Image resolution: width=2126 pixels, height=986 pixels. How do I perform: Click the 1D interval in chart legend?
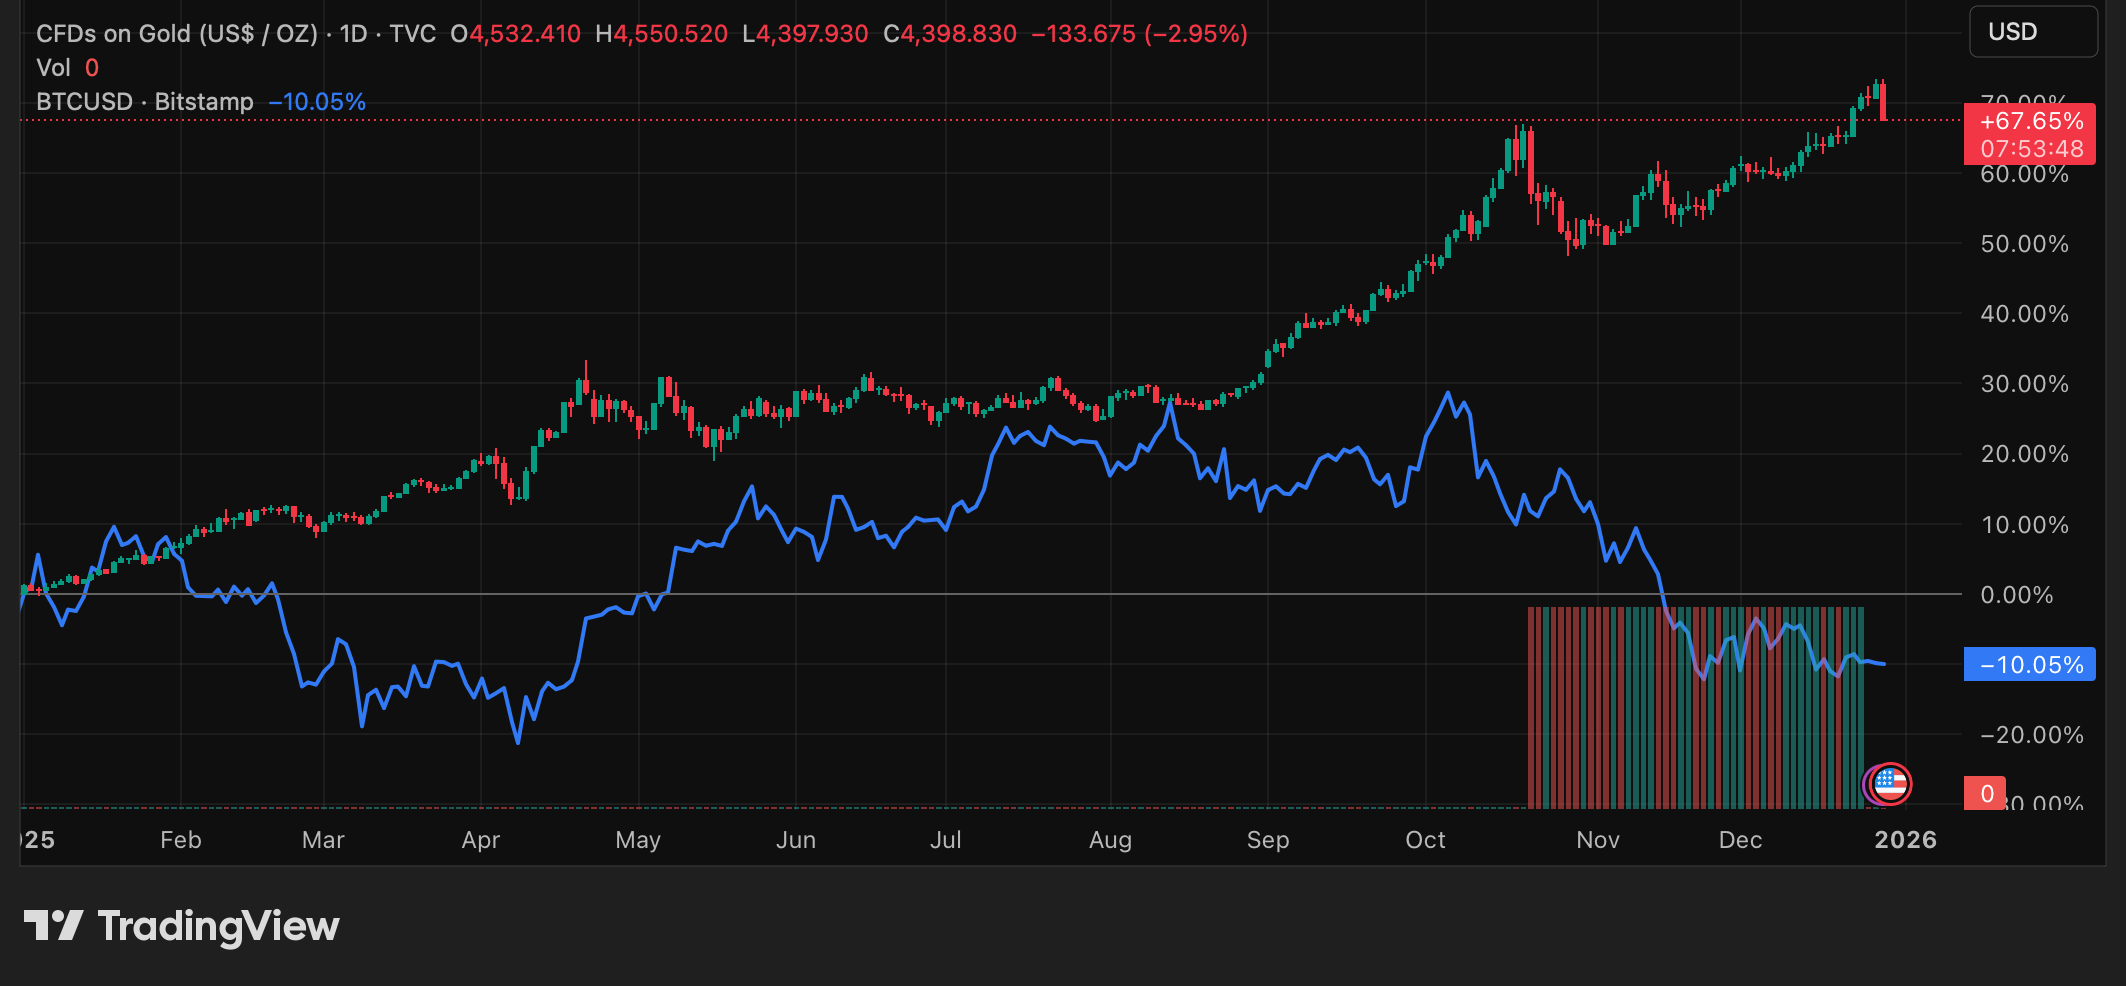coord(353,34)
